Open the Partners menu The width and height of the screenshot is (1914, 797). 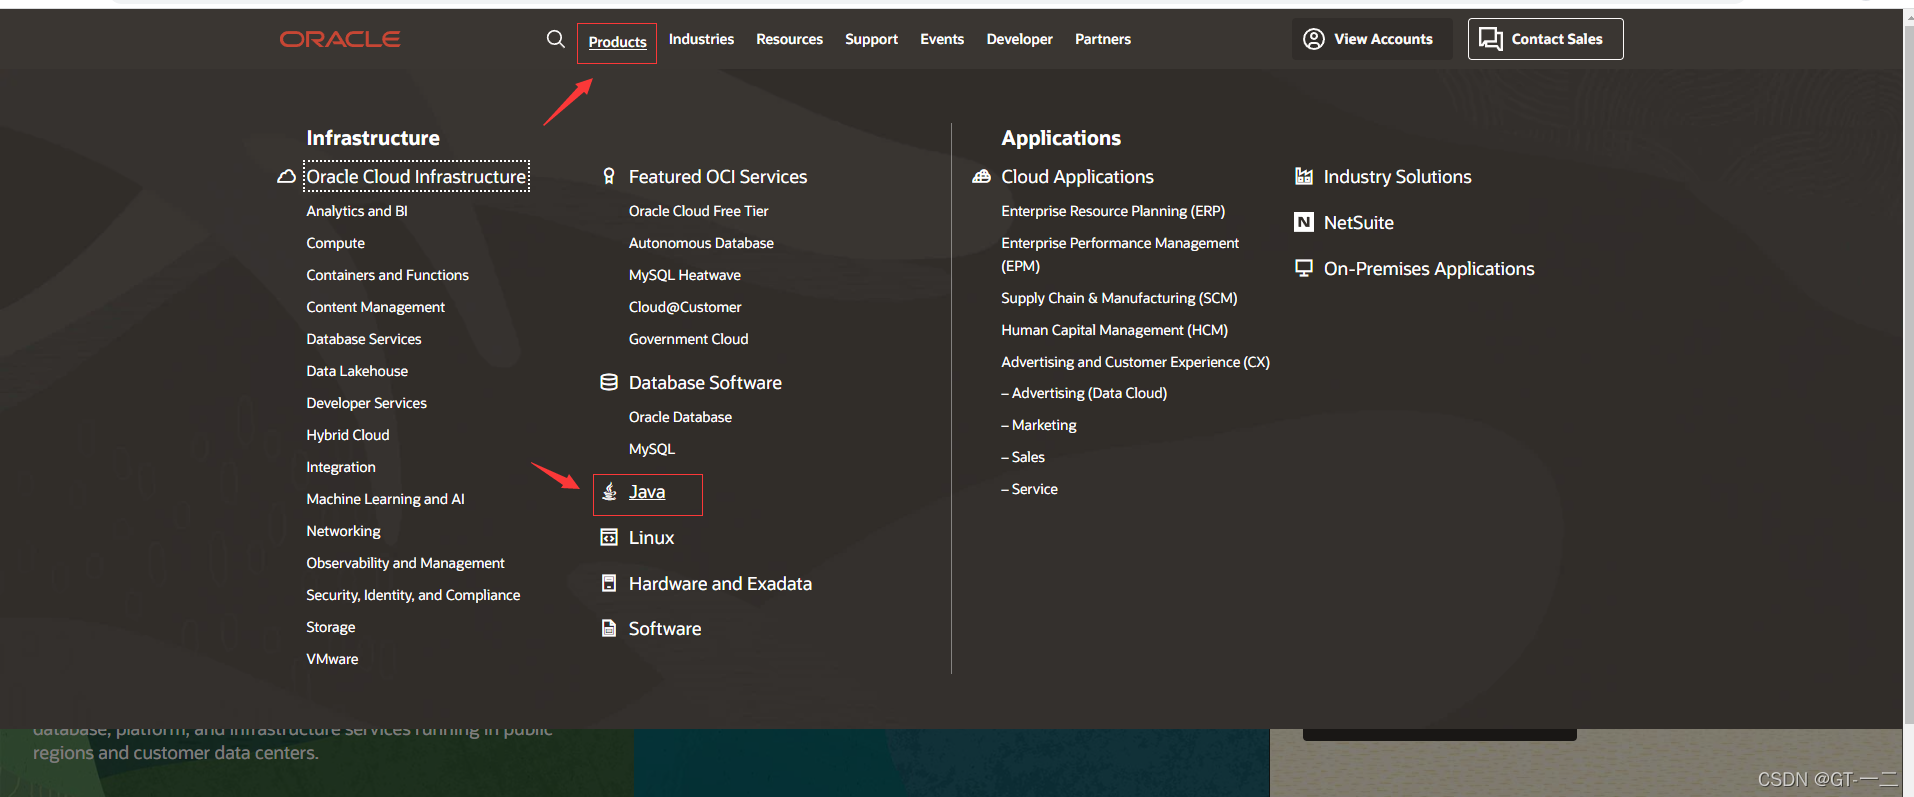tap(1103, 39)
